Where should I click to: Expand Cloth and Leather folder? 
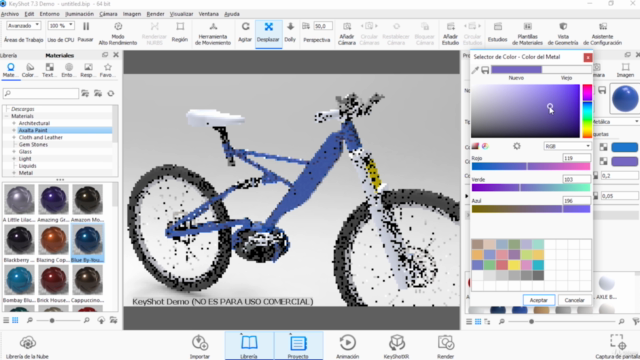14,138
